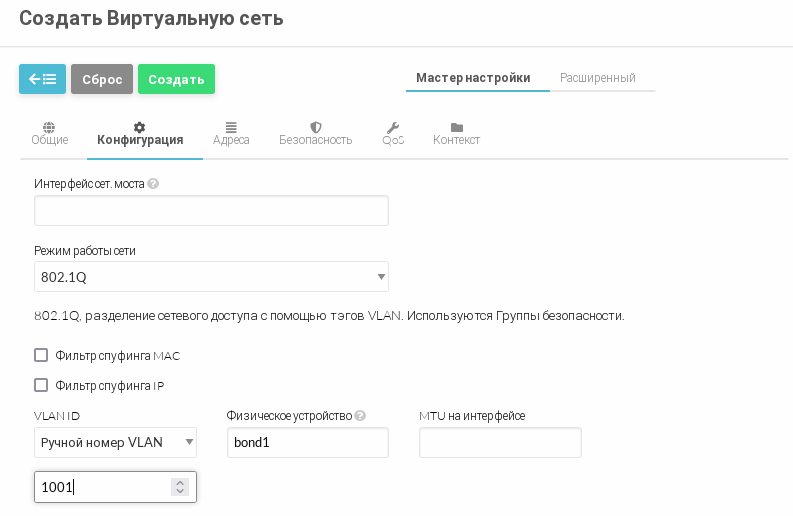Viewport: 793px width, 516px height.
Task: Click the gear icon for Конфигурация
Action: 140,127
